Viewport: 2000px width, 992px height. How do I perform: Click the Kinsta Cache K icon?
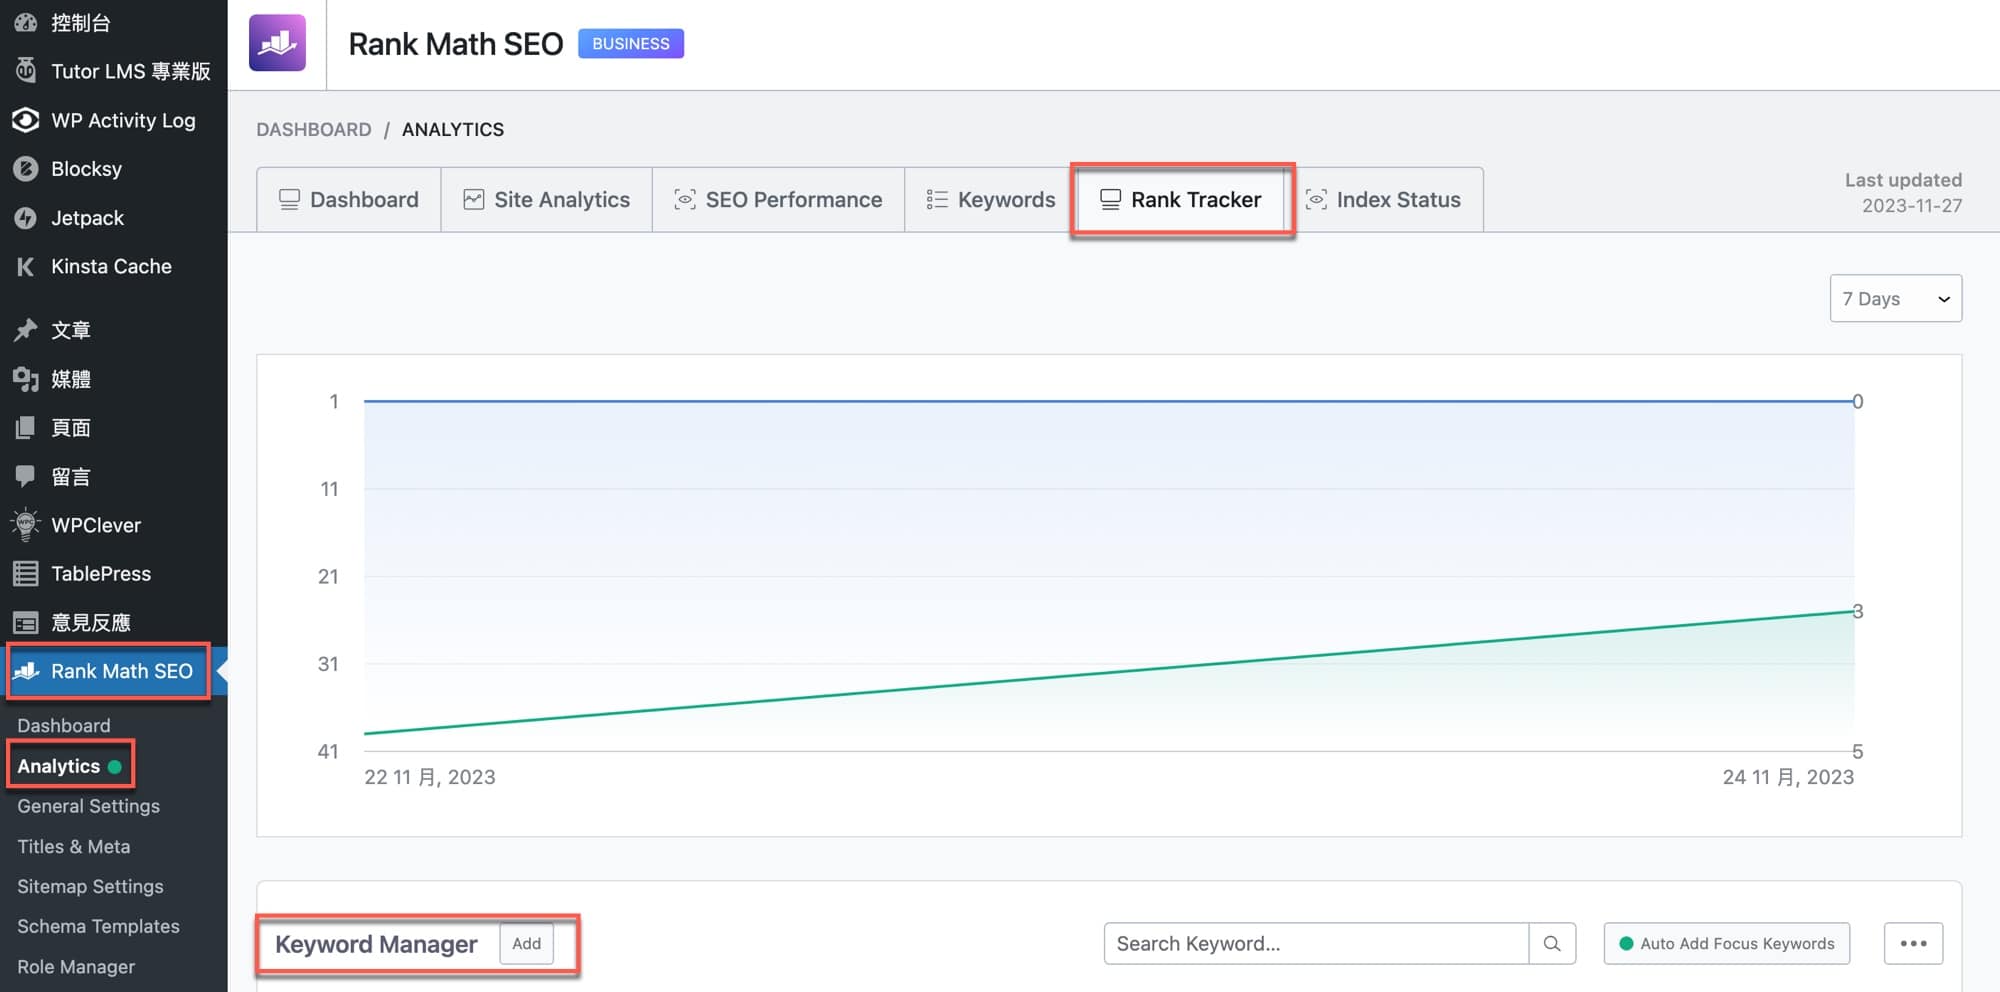(x=26, y=266)
